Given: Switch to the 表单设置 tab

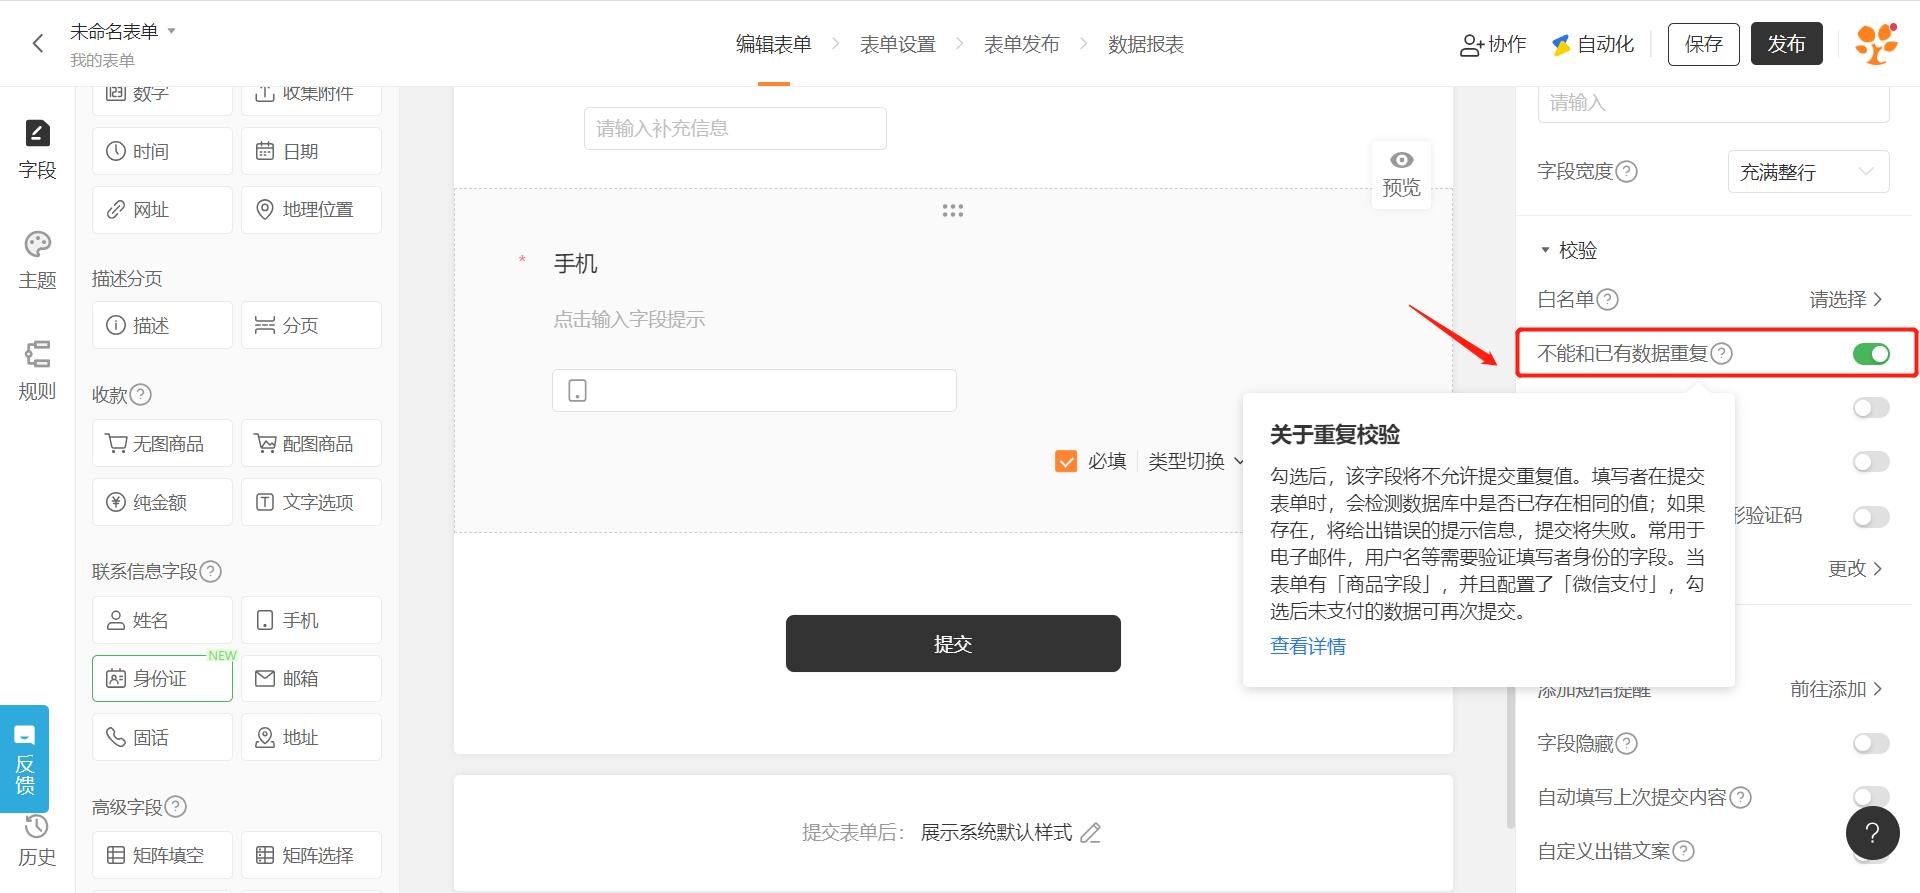Looking at the screenshot, I should pos(897,44).
